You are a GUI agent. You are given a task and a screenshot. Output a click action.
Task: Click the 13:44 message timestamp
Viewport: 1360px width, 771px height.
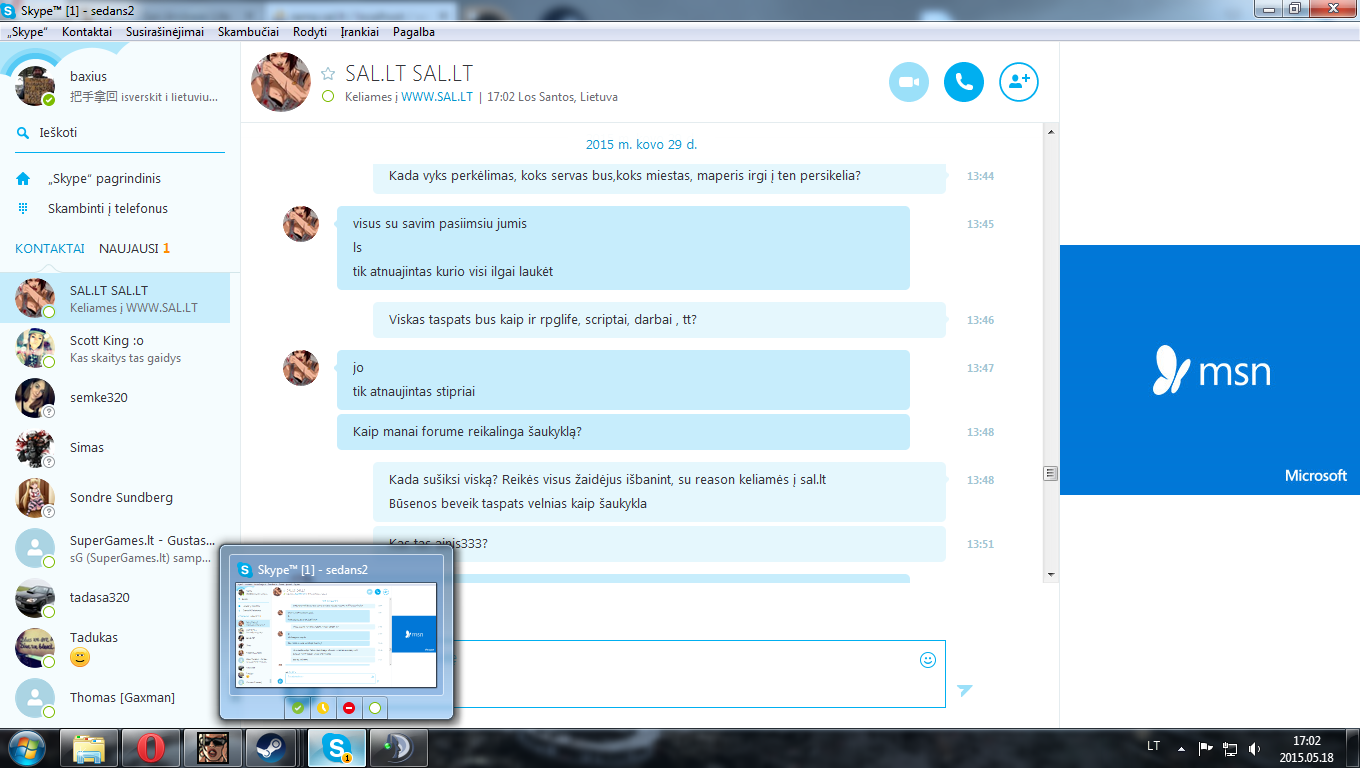(x=980, y=176)
